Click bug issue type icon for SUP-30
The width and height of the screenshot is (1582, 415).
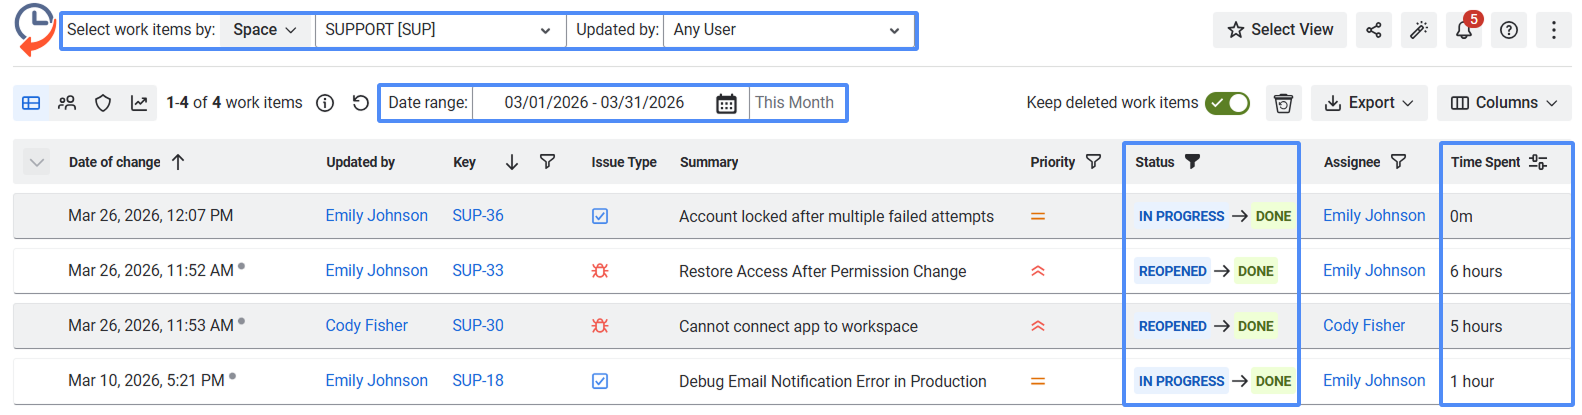tap(600, 326)
